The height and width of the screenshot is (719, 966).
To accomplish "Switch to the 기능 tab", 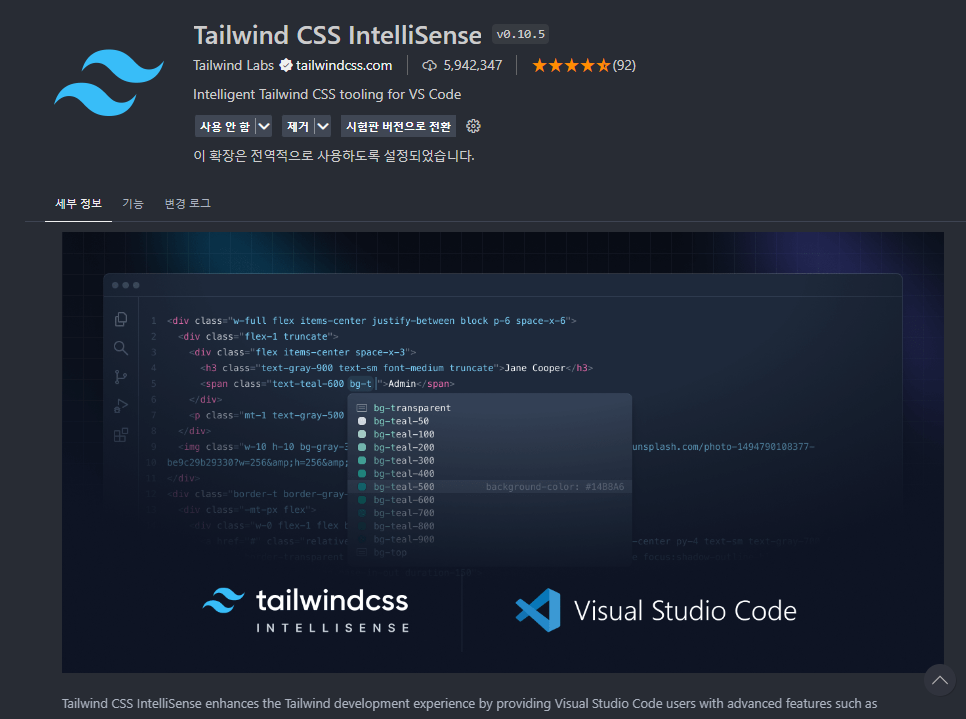I will click(x=132, y=203).
